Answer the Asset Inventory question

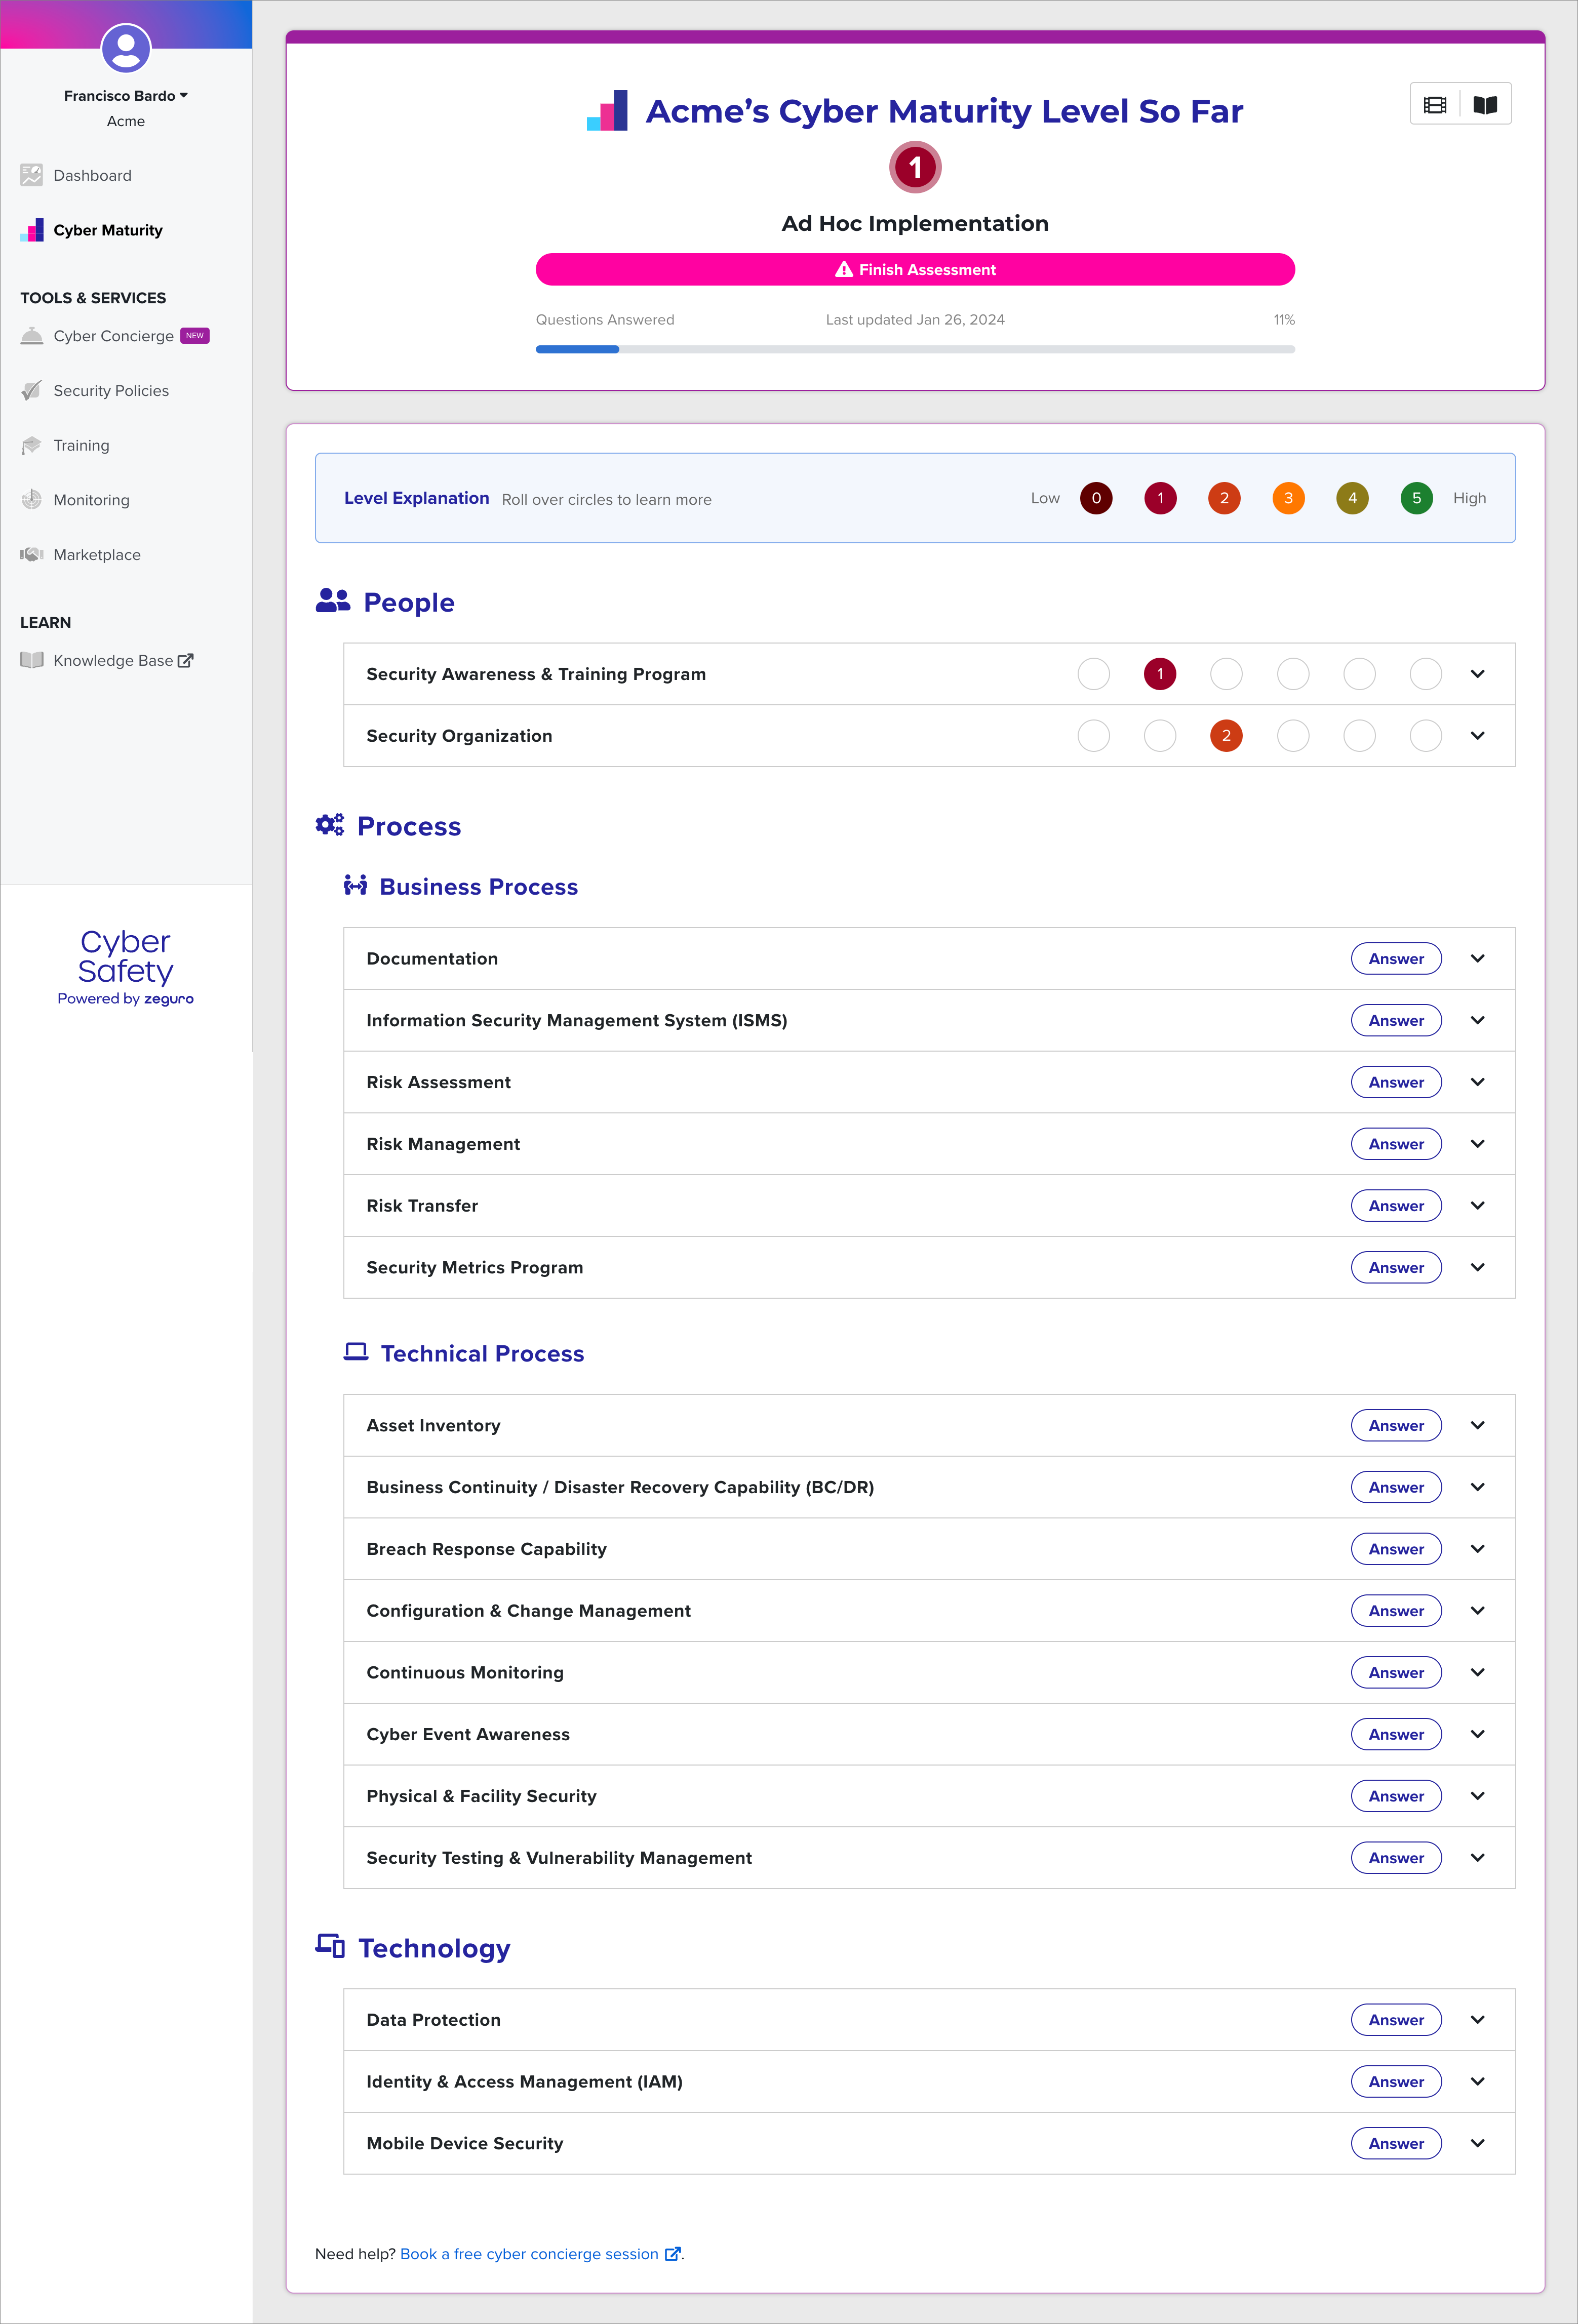(x=1396, y=1426)
